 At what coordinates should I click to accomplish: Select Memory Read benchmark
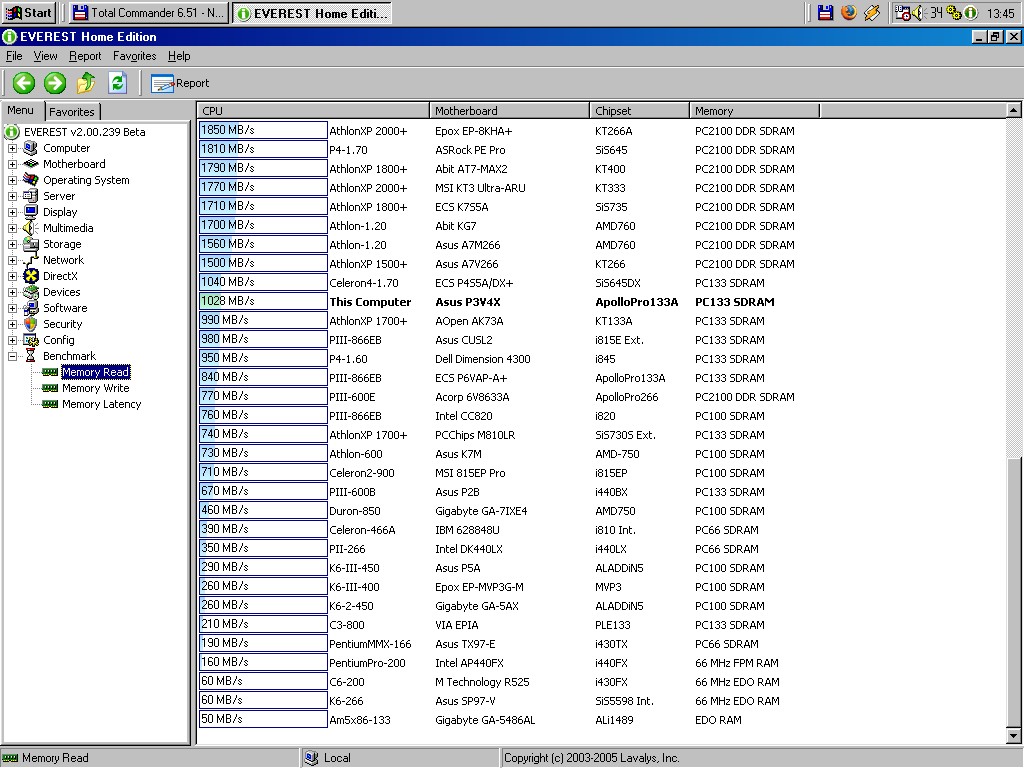pos(95,372)
